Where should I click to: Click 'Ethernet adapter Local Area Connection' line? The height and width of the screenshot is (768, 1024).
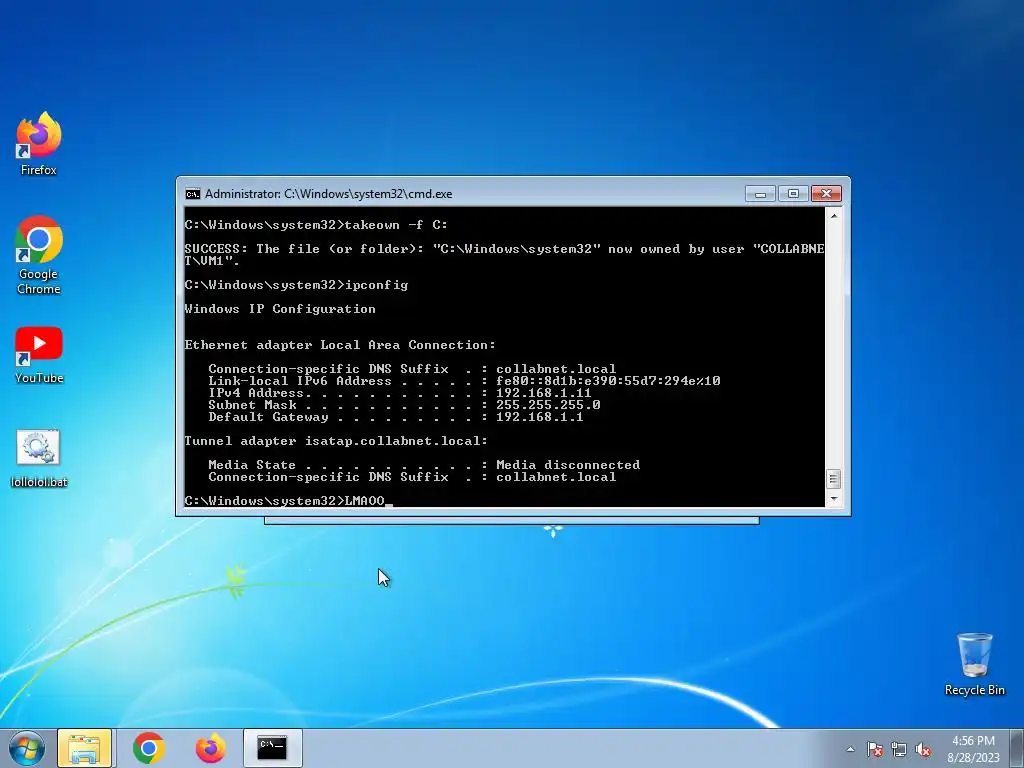pos(340,345)
